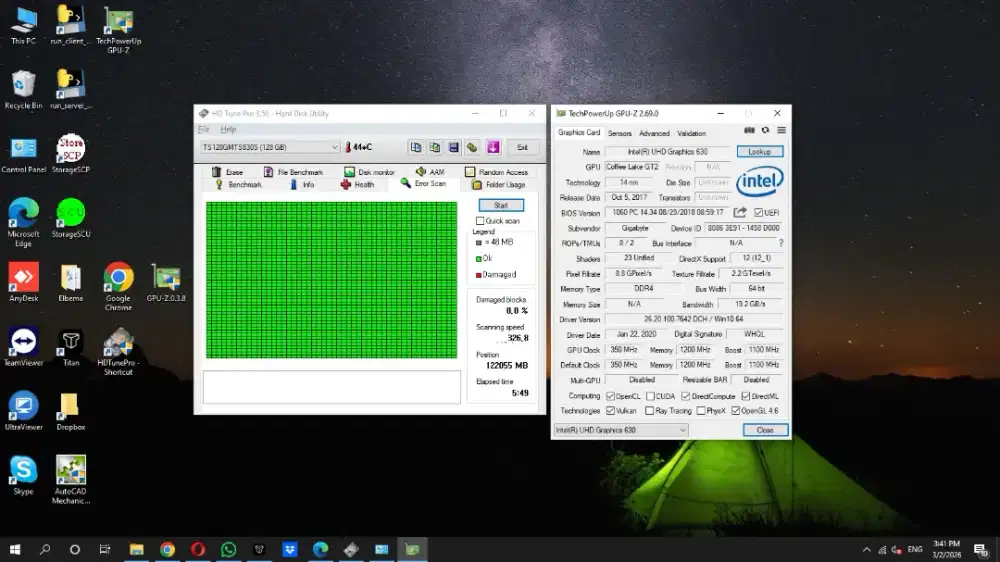Toggle the Vulkan checkbox
This screenshot has height=562, width=1000.
point(610,411)
